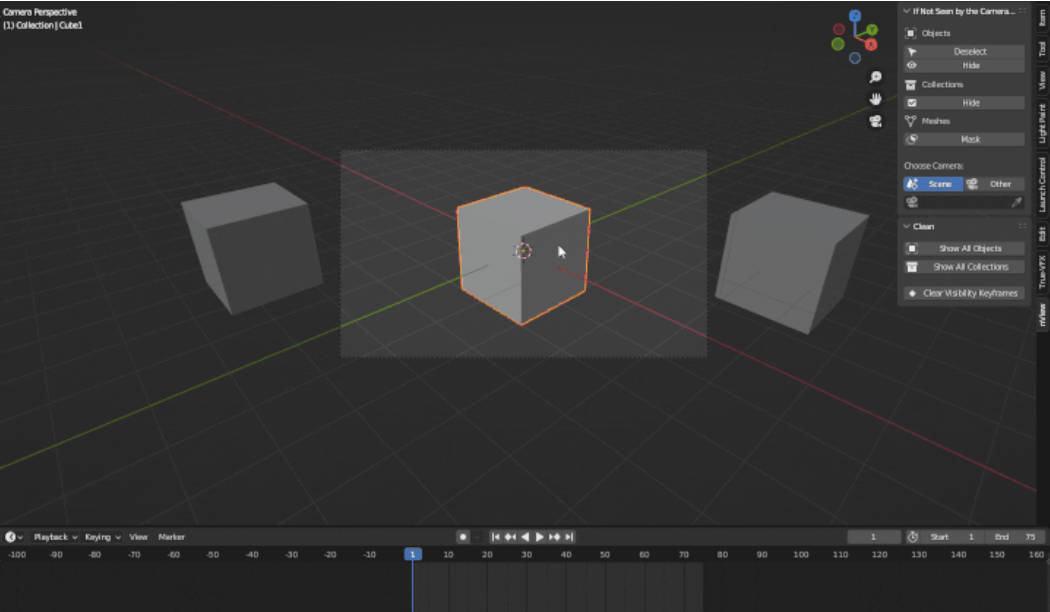
Task: Click the eye icon beside Objects Hide
Action: 911,65
